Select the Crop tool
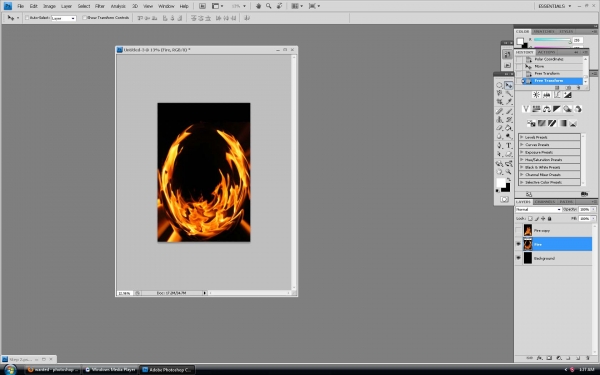This screenshot has height=375, width=600. coord(499,102)
